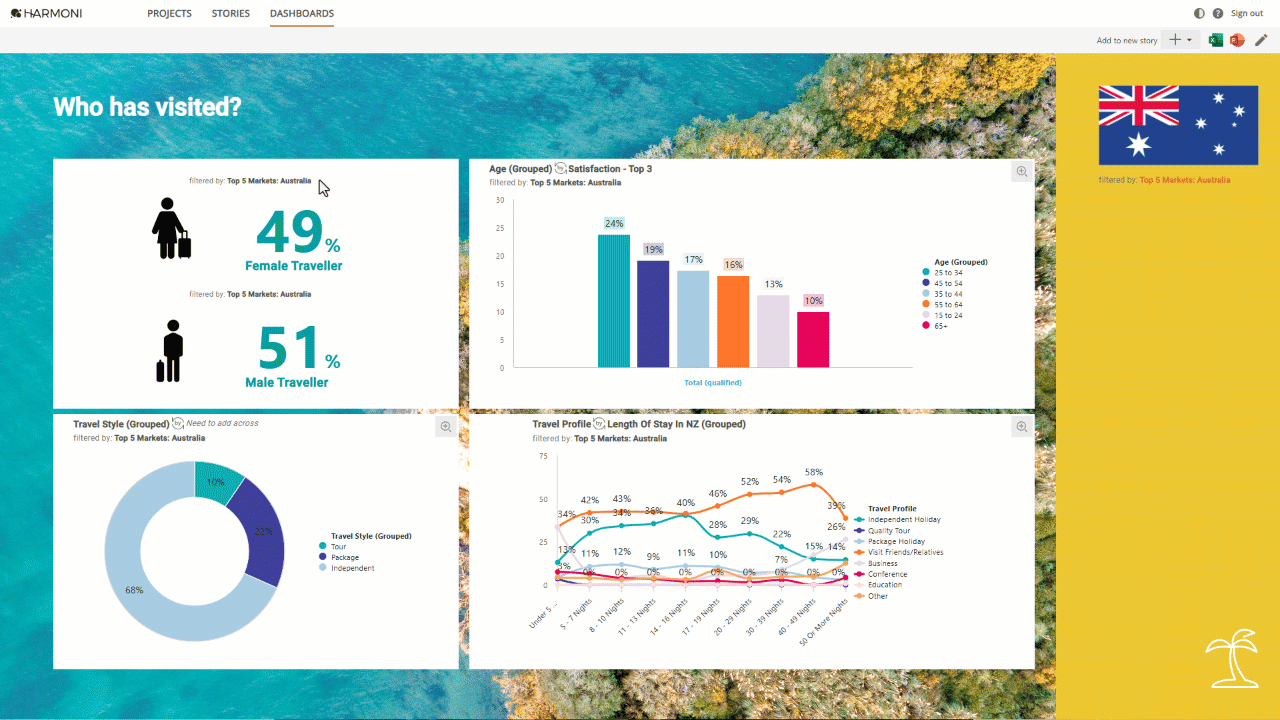This screenshot has height=720, width=1280.
Task: Zoom into the Travel Profile line chart
Action: click(x=1022, y=427)
